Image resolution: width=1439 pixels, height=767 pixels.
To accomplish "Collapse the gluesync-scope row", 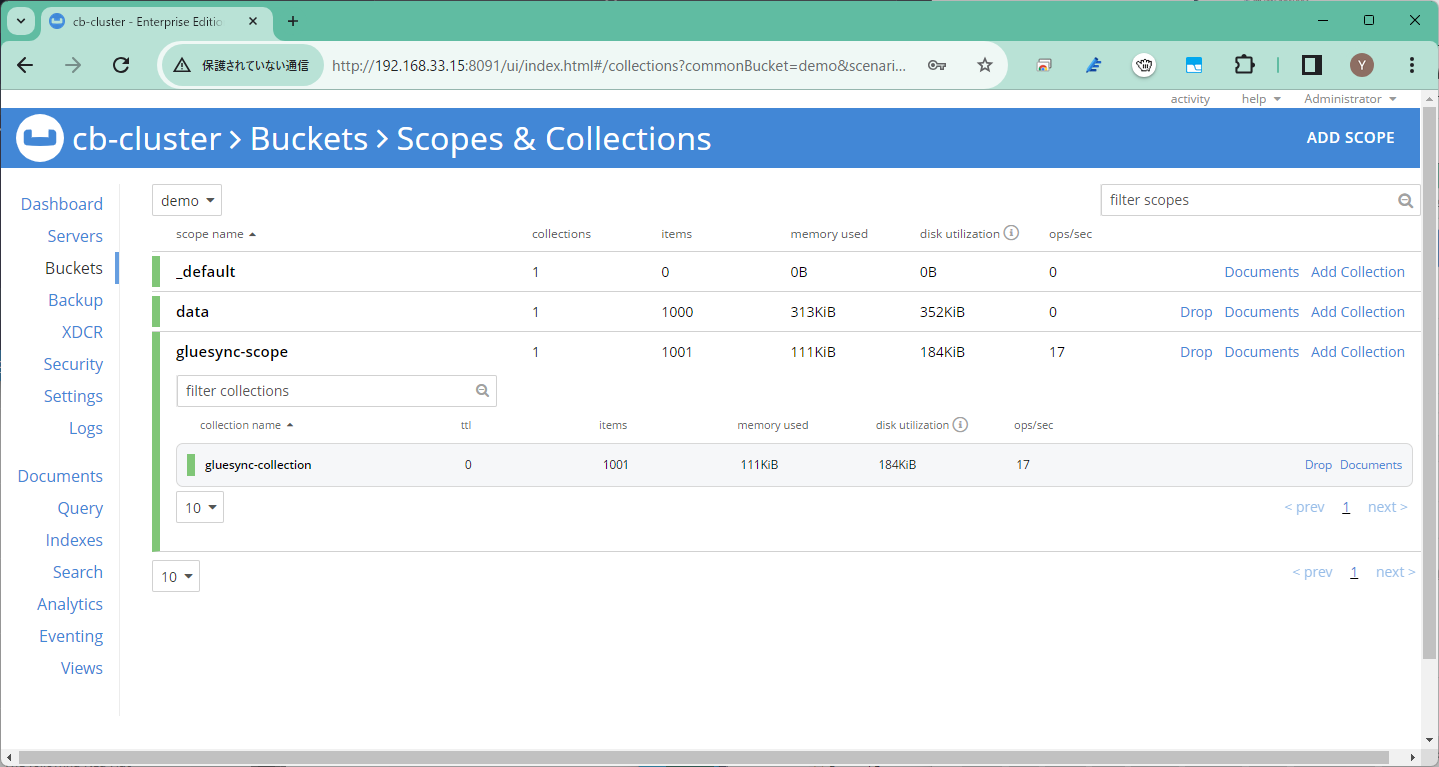I will [x=785, y=352].
